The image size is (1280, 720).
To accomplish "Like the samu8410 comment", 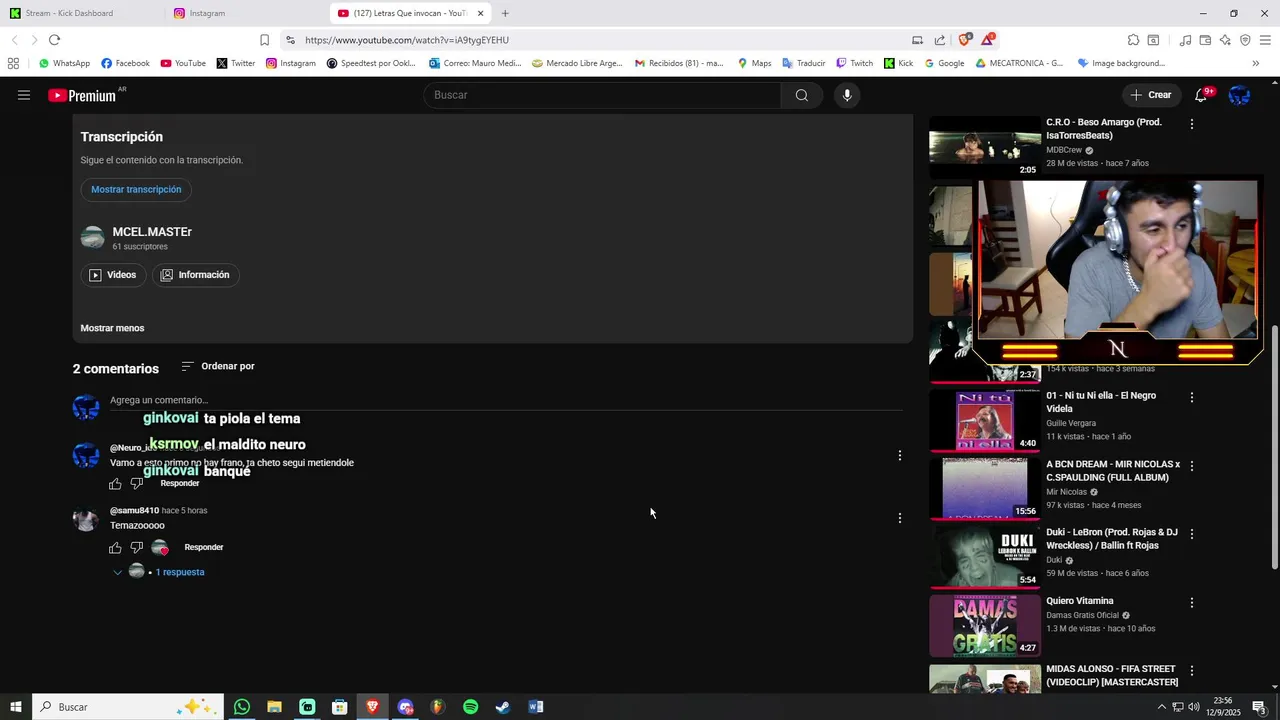I will pos(115,548).
